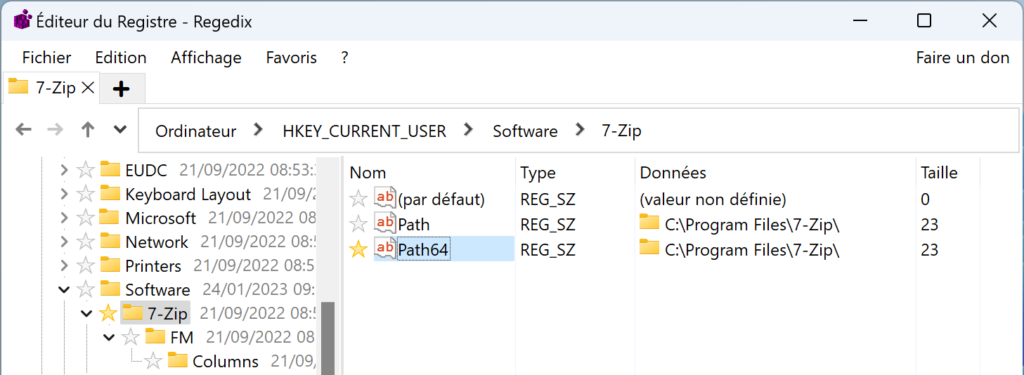This screenshot has width=1024, height=375.
Task: Open the Favoris menu
Action: click(291, 57)
